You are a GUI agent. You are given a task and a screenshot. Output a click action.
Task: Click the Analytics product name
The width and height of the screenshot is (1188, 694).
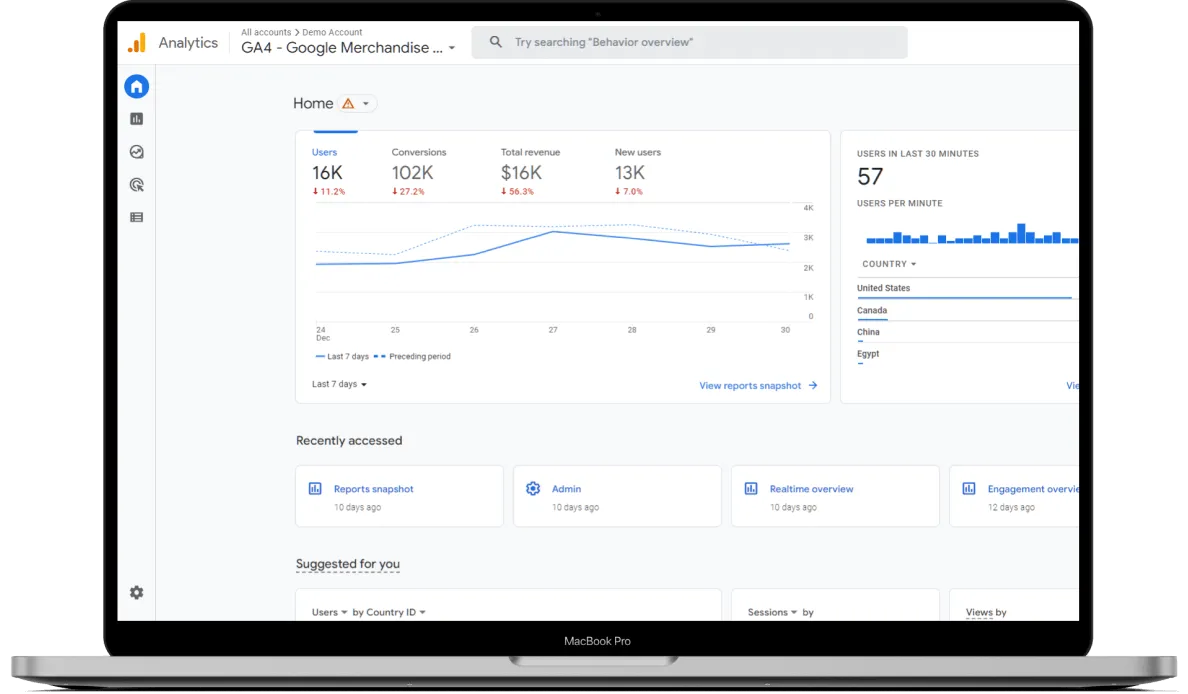click(x=188, y=43)
